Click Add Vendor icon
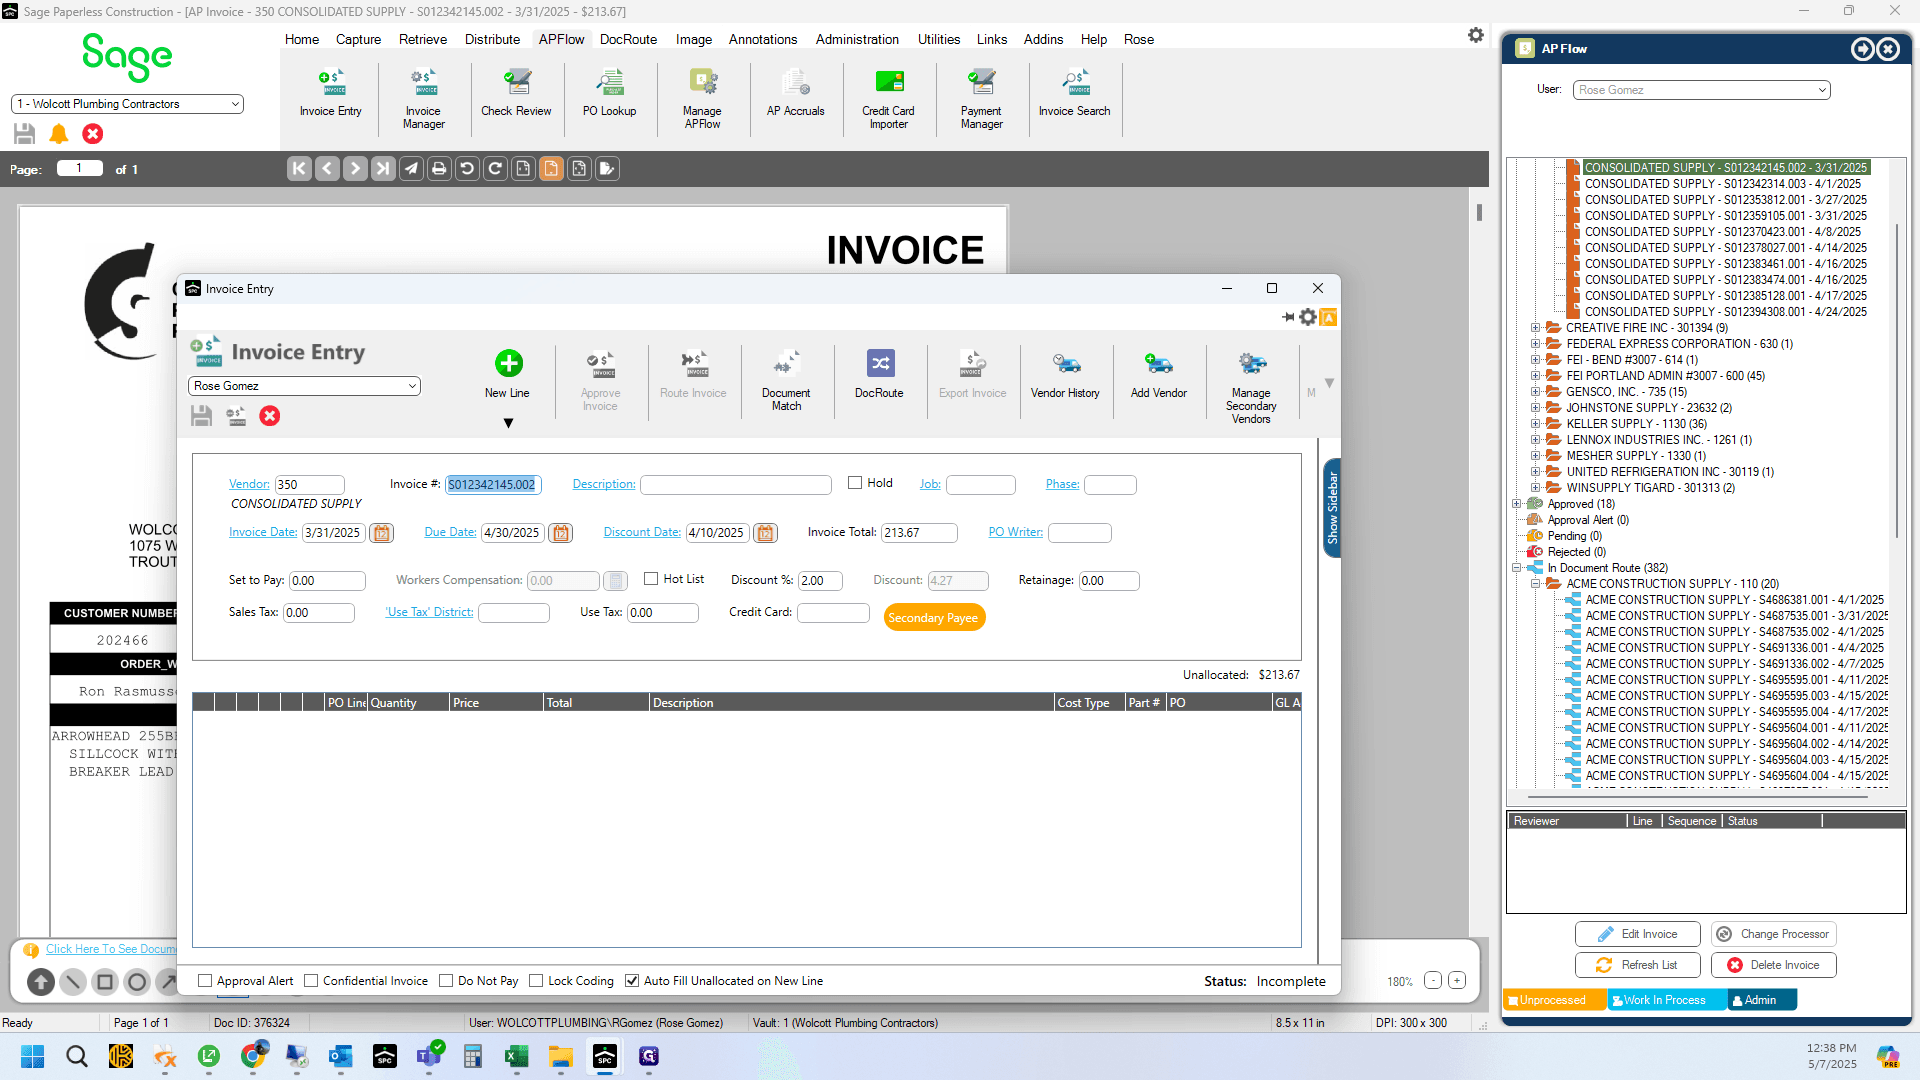1920x1080 pixels. [1158, 374]
